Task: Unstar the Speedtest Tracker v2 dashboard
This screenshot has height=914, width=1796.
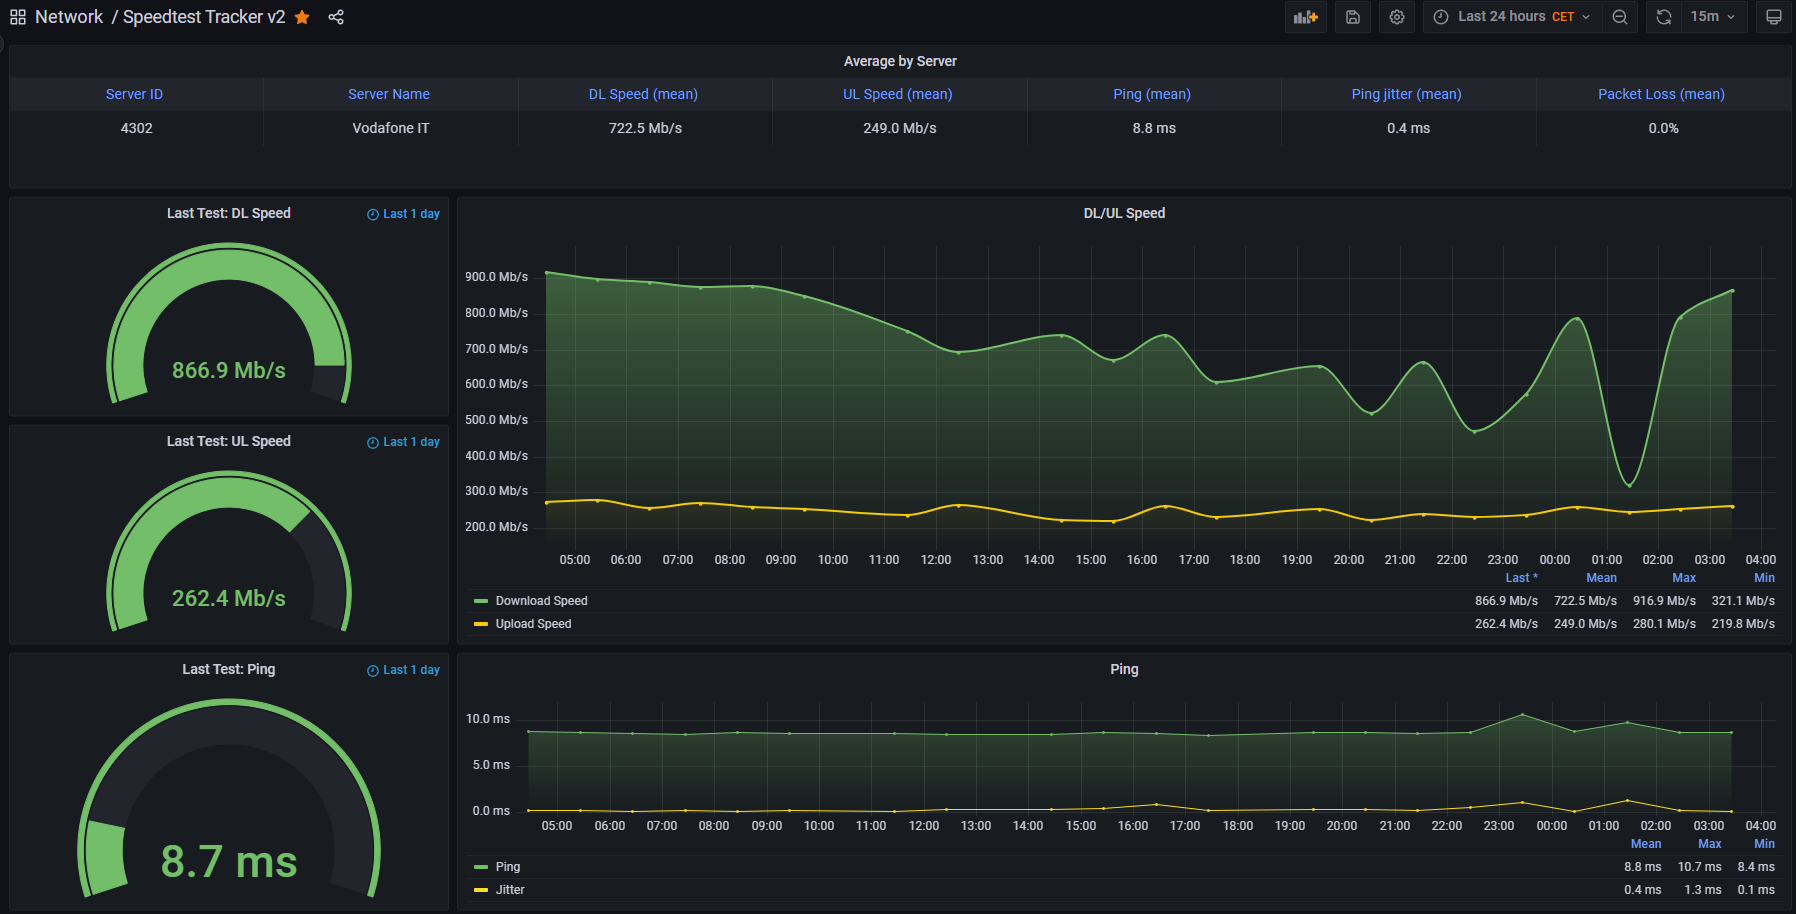Action: [x=302, y=17]
